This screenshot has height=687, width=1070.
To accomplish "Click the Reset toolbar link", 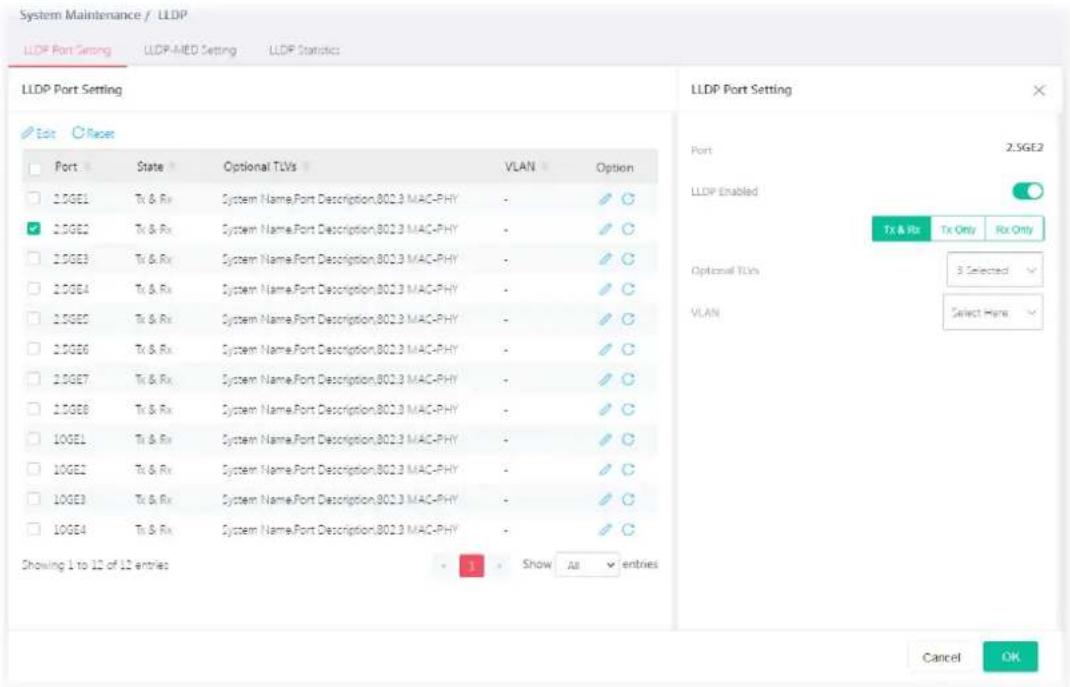I will (x=93, y=134).
